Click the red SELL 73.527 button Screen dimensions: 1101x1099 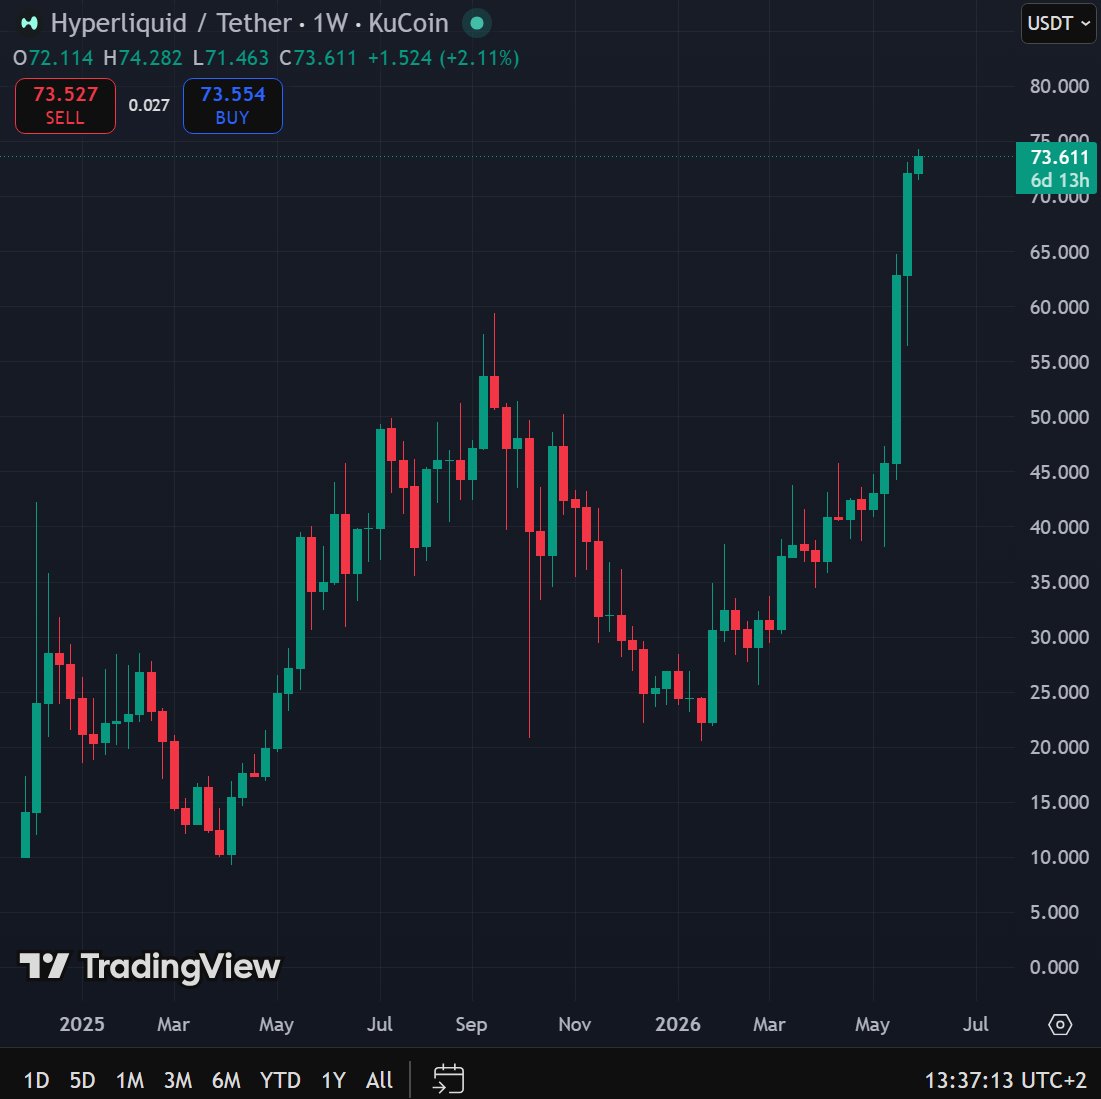click(x=65, y=106)
